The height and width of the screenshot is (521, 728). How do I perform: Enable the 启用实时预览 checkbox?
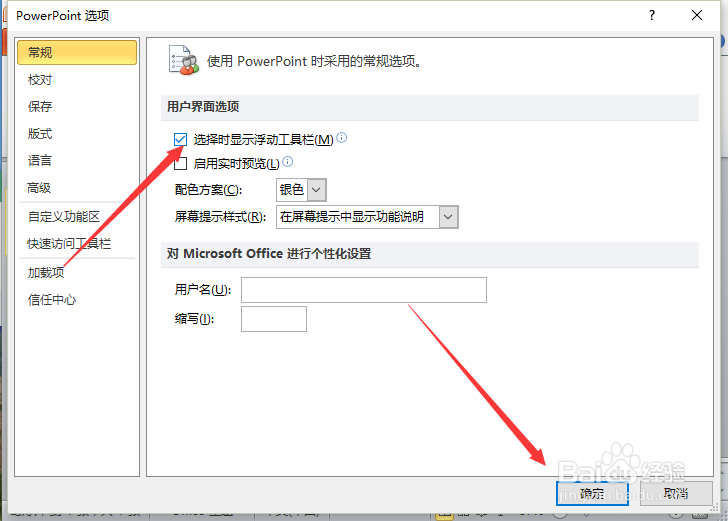tap(180, 163)
